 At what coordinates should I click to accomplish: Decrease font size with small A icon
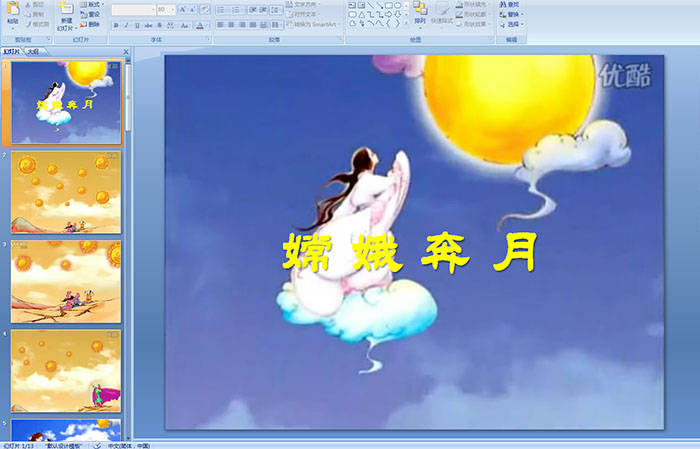click(x=193, y=9)
